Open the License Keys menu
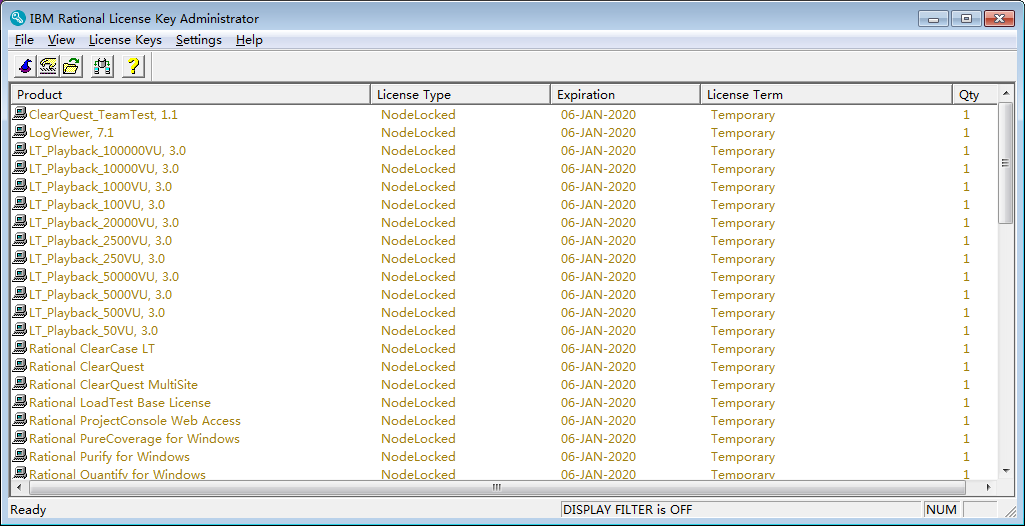This screenshot has width=1025, height=526. point(125,40)
